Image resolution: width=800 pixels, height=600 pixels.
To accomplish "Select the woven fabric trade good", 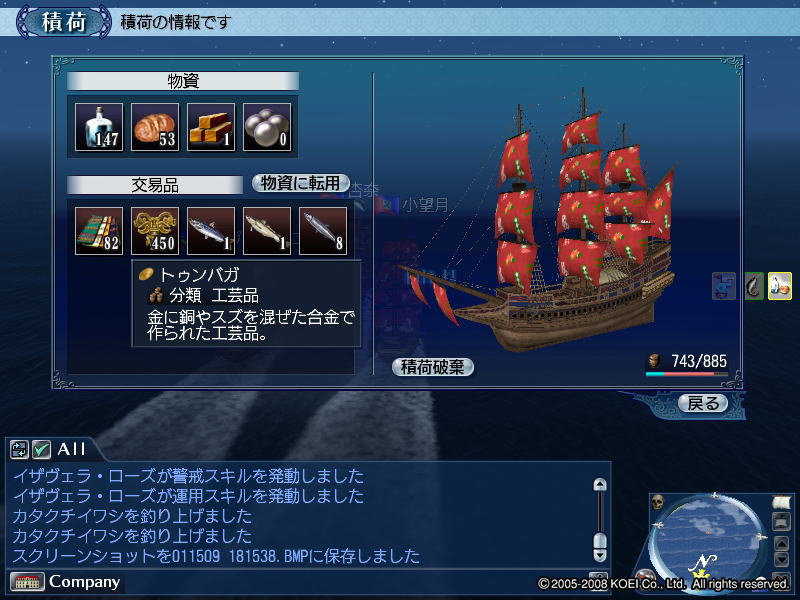I will click(99, 231).
